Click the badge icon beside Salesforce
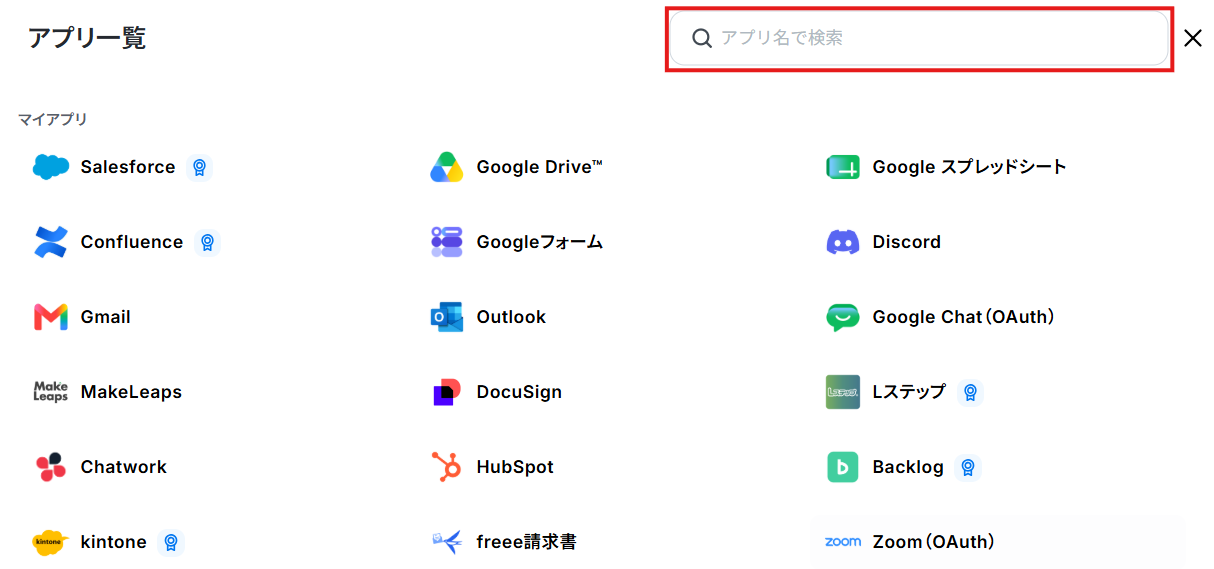Screen dimensions: 1214x569 pos(199,167)
